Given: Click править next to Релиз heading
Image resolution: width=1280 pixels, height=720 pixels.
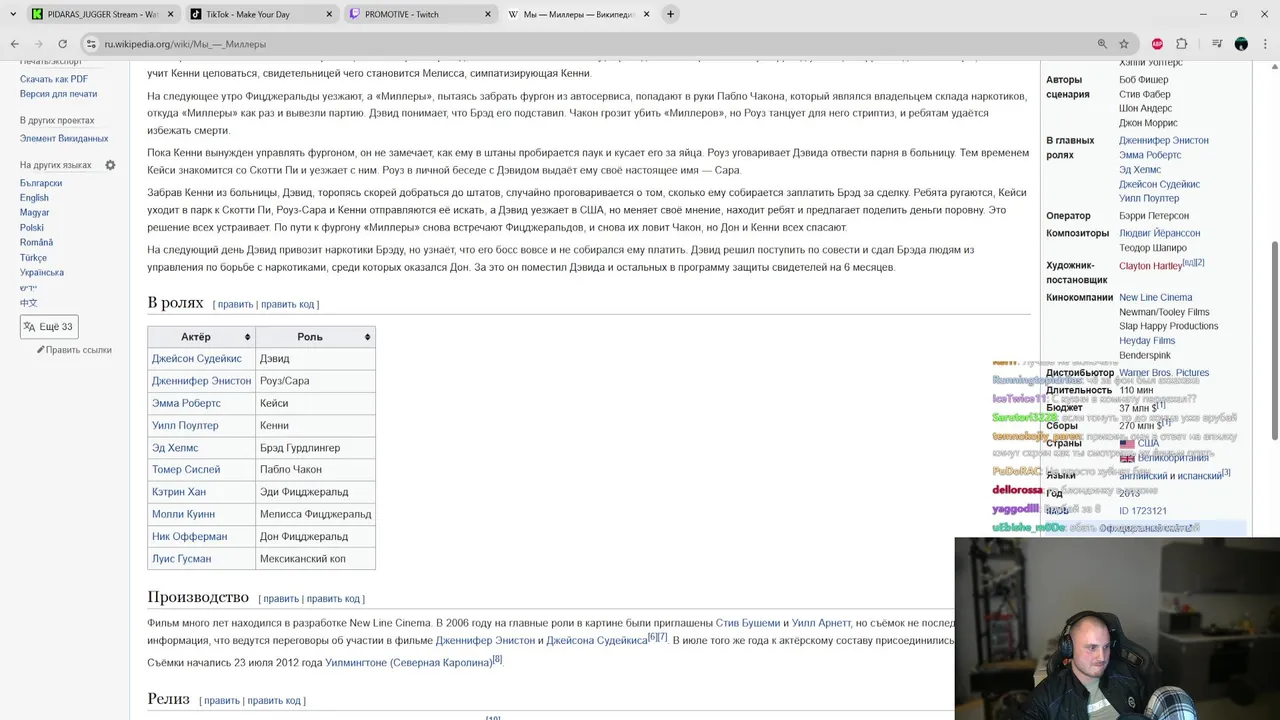Looking at the screenshot, I should pyautogui.click(x=222, y=701).
